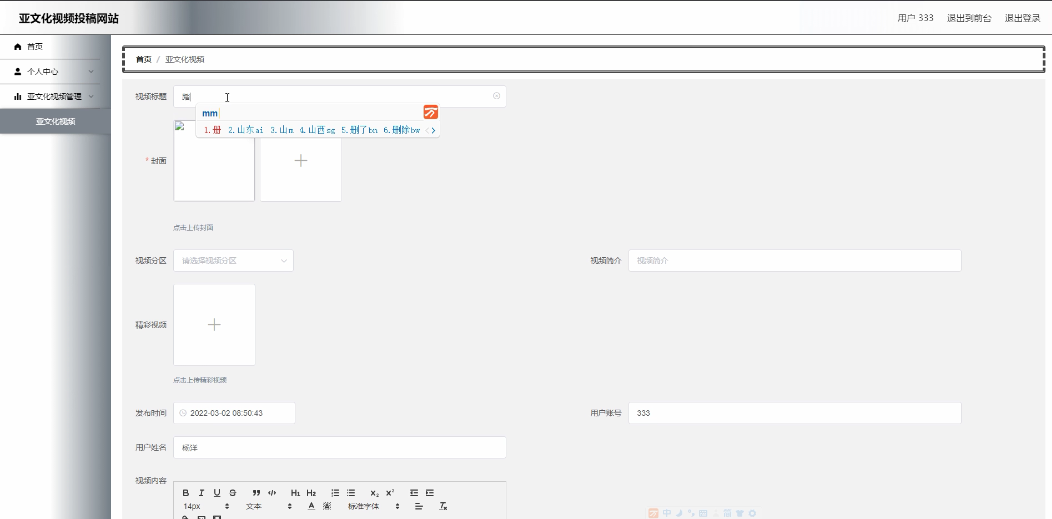This screenshot has height=519, width=1052.
Task: Click the 亚文化视频投稿网站 site title
Action: 68,18
